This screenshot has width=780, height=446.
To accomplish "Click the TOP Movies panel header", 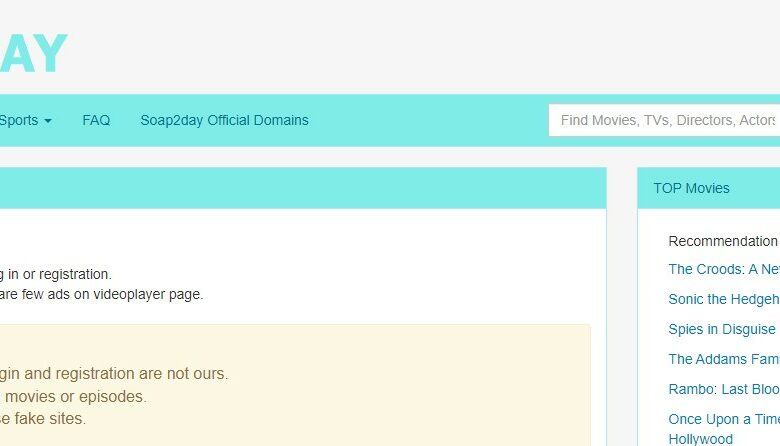I will click(708, 188).
